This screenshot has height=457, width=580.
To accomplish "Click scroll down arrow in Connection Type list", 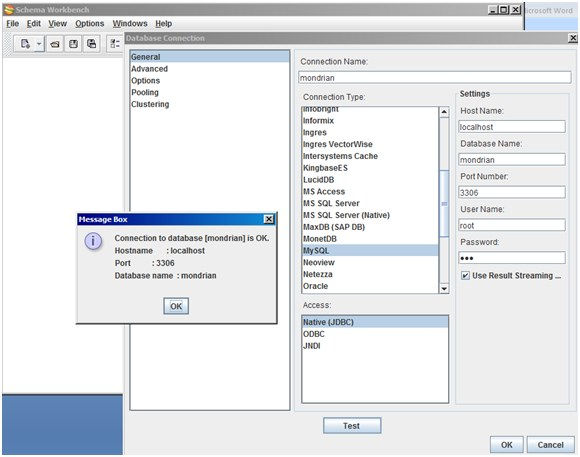I will point(444,289).
